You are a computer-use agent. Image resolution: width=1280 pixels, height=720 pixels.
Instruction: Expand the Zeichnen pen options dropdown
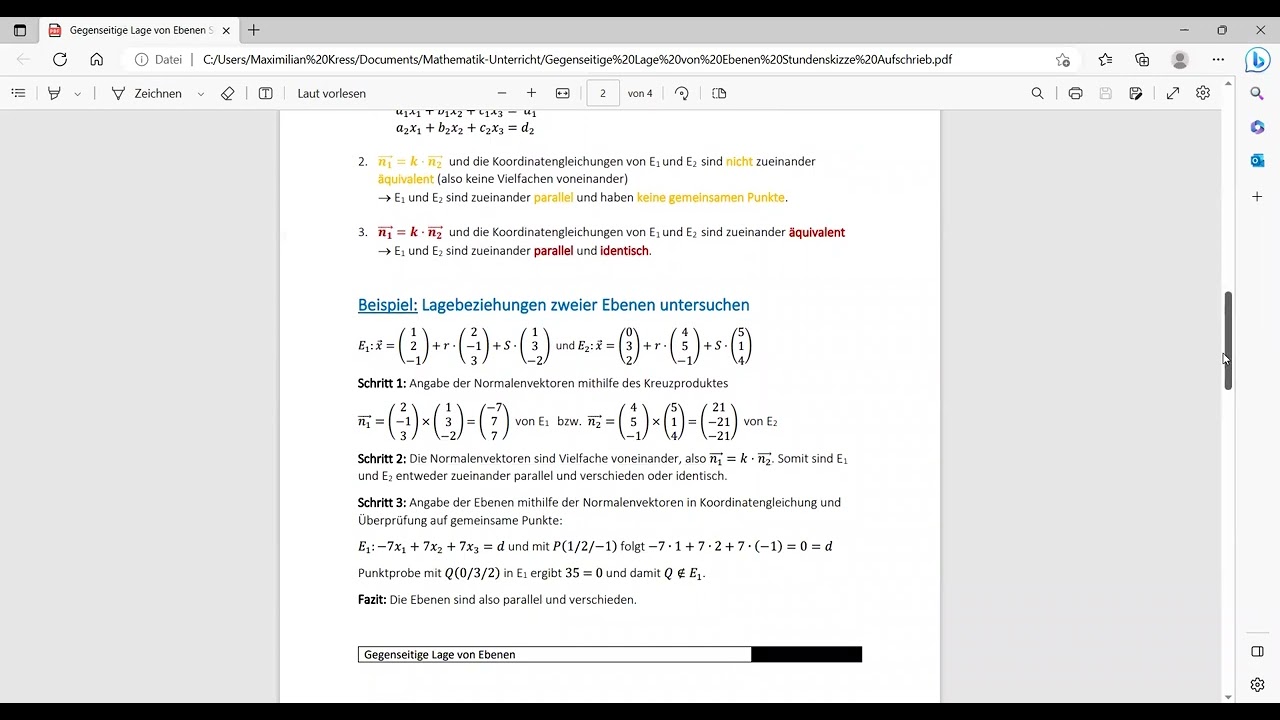(201, 93)
